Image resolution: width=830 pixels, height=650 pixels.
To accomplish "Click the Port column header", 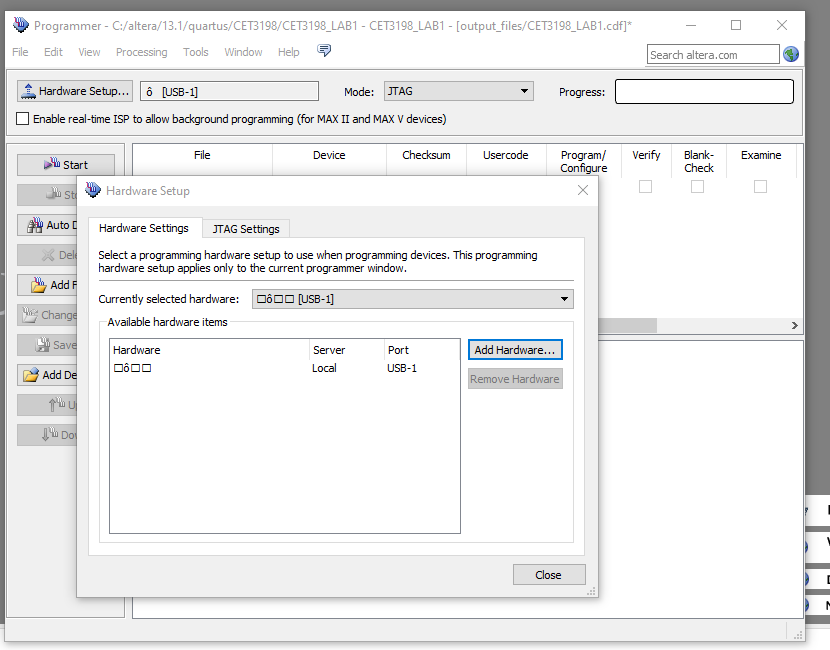I will (422, 350).
